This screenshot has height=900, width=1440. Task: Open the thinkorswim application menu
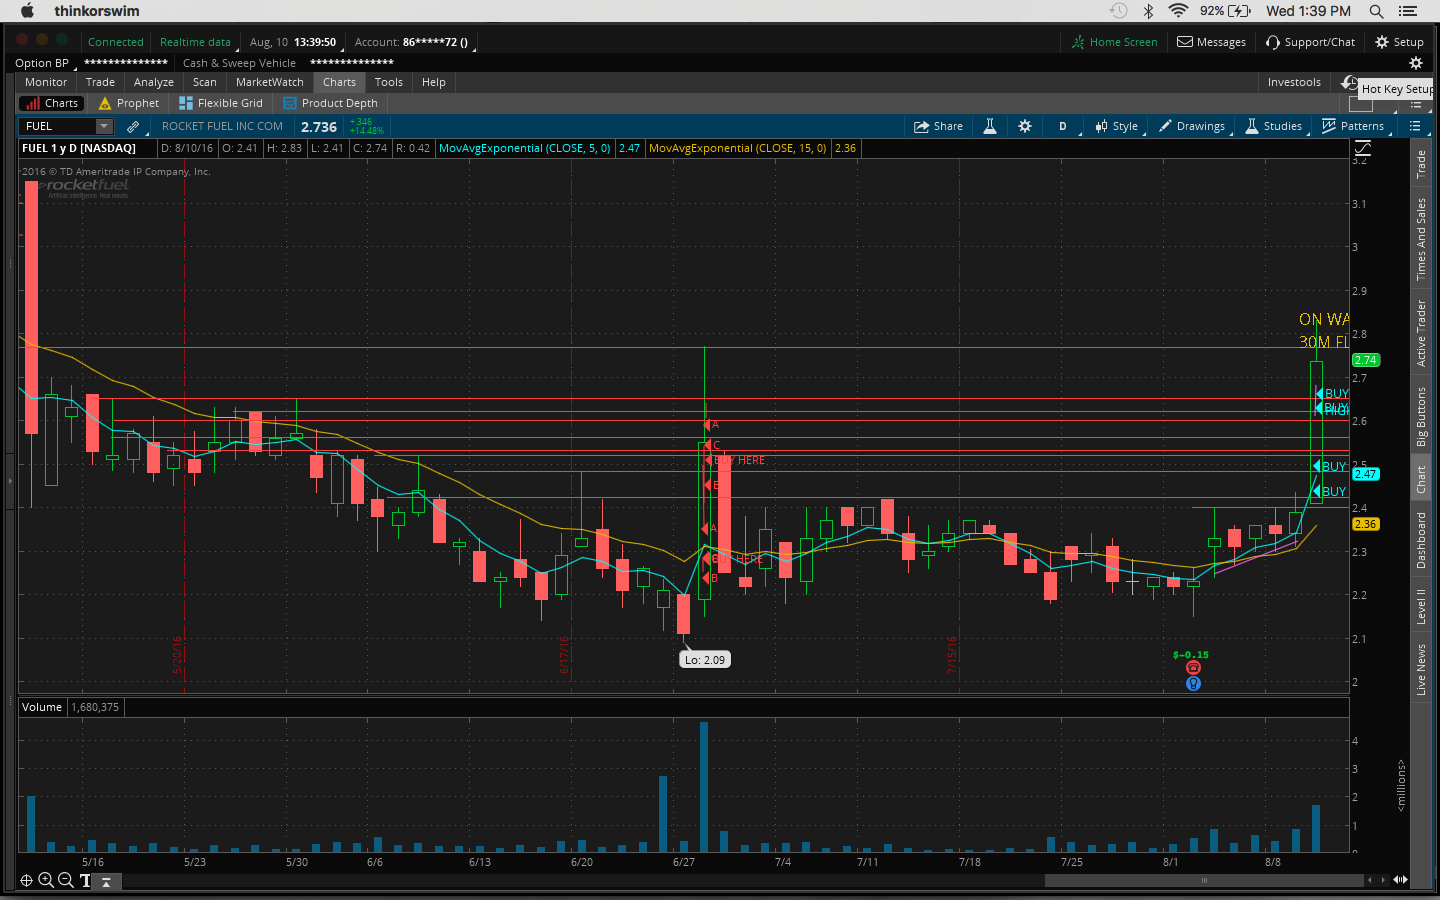tap(97, 11)
